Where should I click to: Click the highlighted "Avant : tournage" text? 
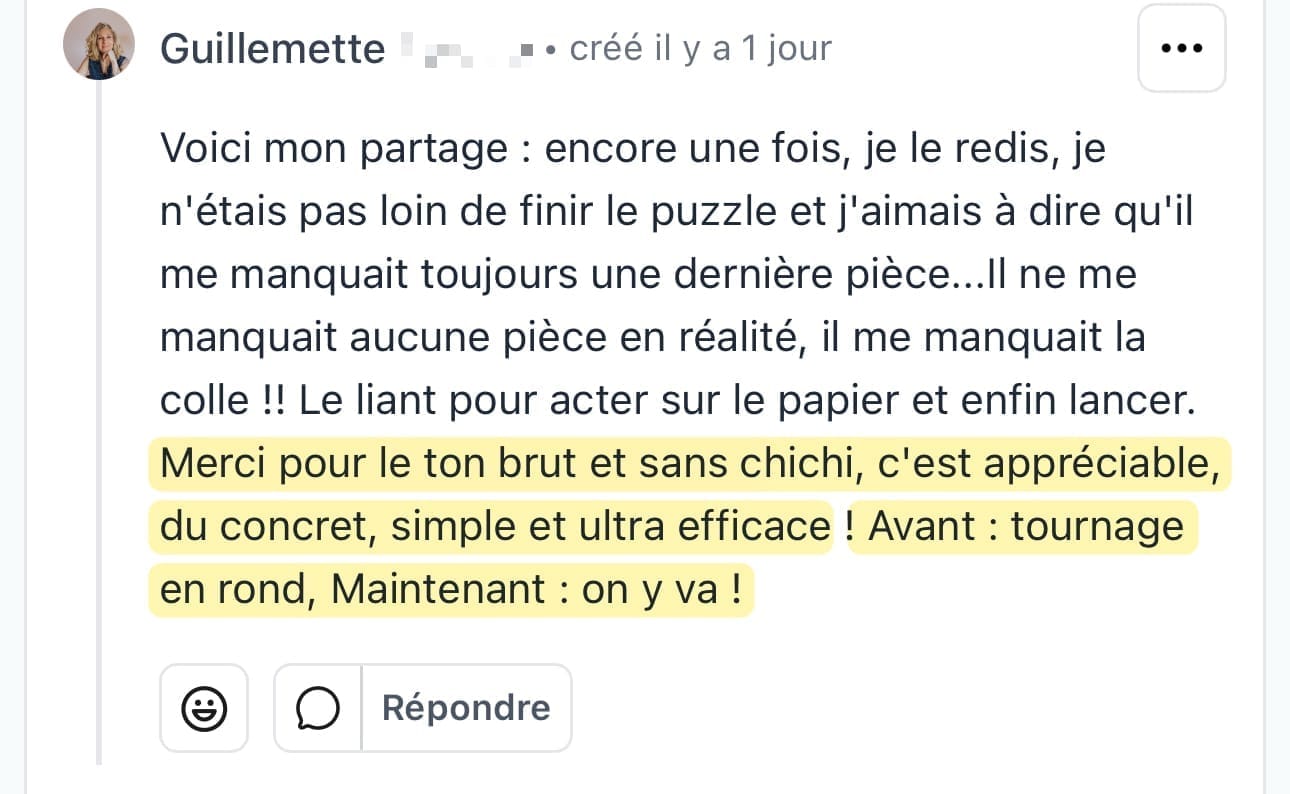tap(1025, 526)
